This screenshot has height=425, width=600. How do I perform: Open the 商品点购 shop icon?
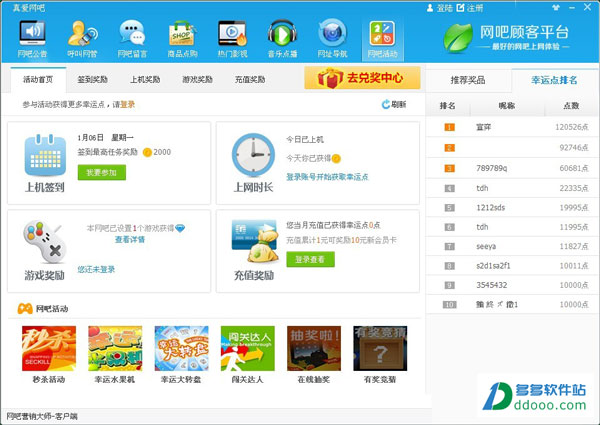182,38
